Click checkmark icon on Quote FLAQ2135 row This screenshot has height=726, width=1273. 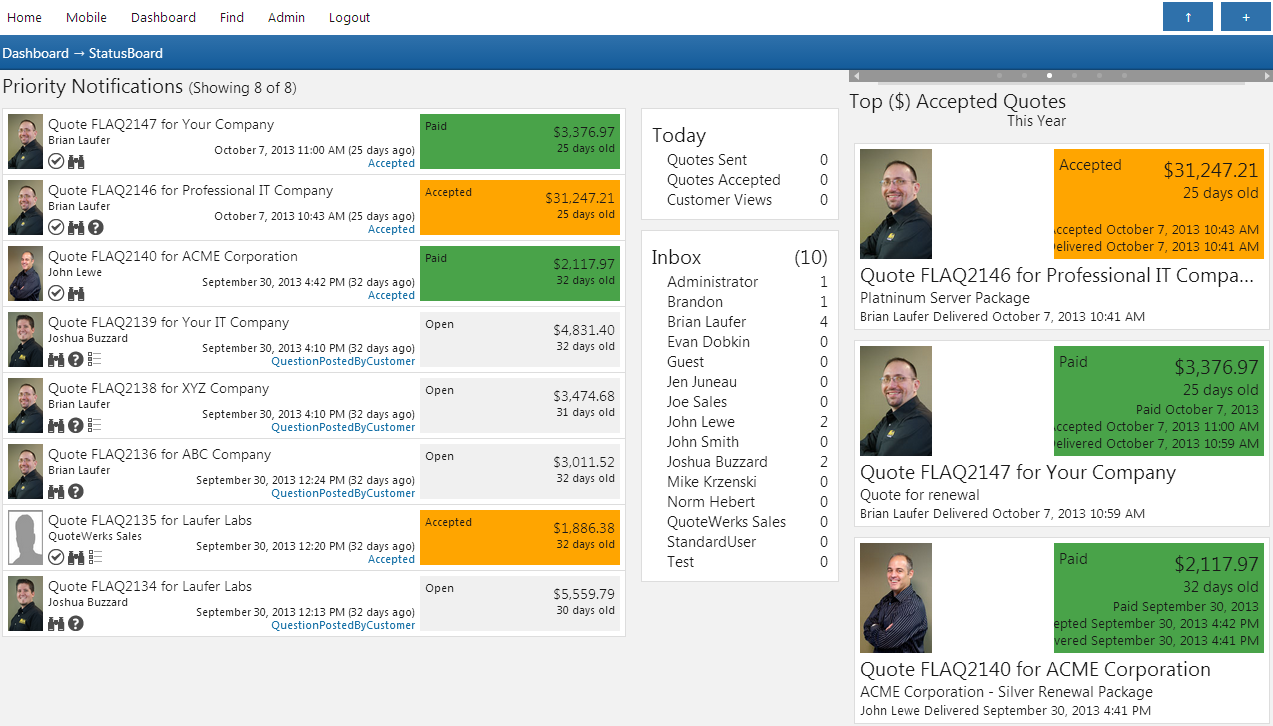(x=56, y=557)
